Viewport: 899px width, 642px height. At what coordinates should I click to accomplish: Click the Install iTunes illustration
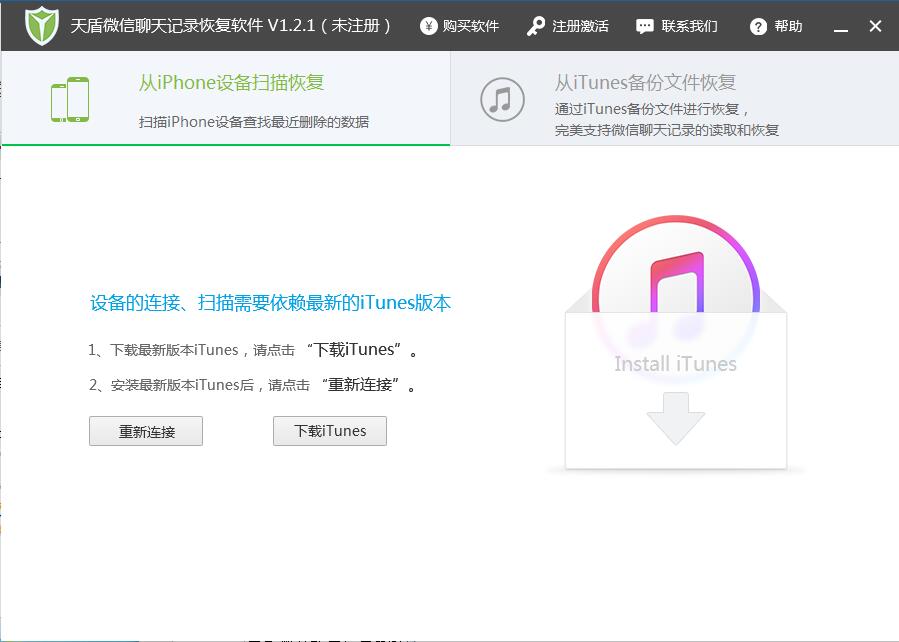[675, 343]
